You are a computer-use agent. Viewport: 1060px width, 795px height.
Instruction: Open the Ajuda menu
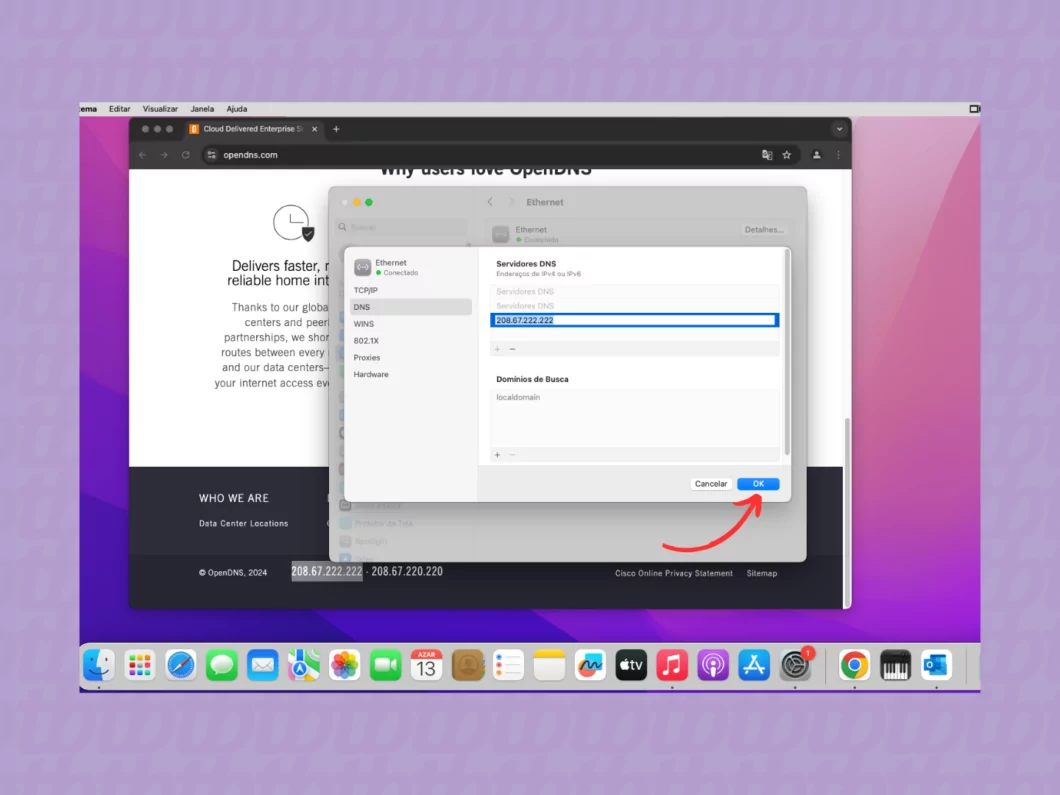click(x=237, y=109)
